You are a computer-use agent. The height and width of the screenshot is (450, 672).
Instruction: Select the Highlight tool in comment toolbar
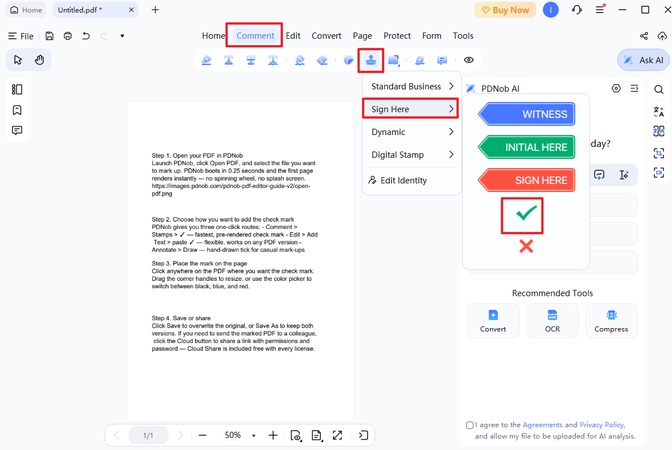[207, 60]
